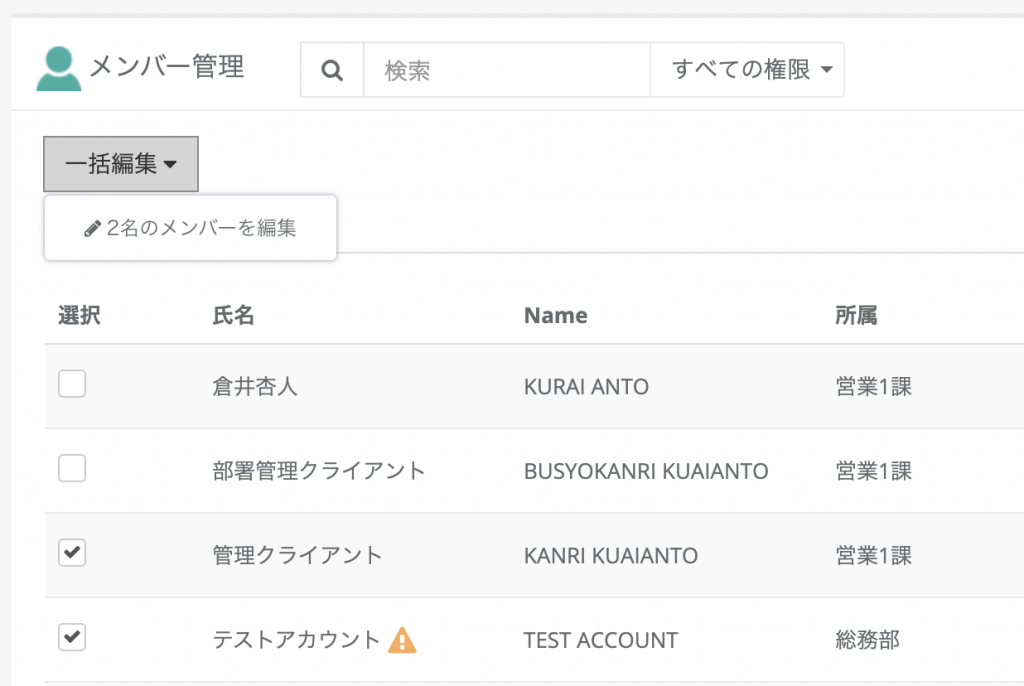Click the メンバー管理 page title
This screenshot has width=1024, height=686.
(167, 67)
